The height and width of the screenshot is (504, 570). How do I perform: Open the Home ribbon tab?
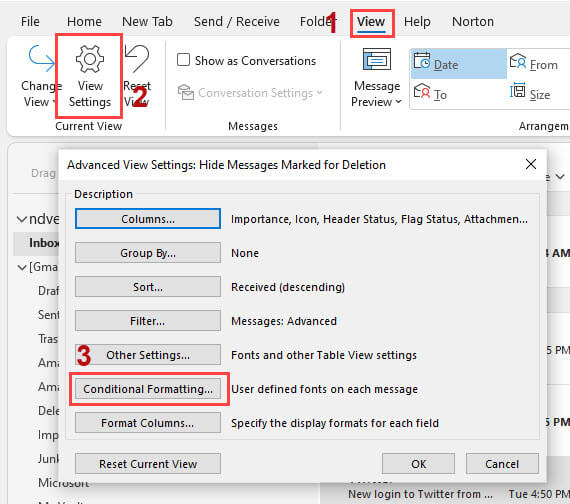[x=84, y=22]
